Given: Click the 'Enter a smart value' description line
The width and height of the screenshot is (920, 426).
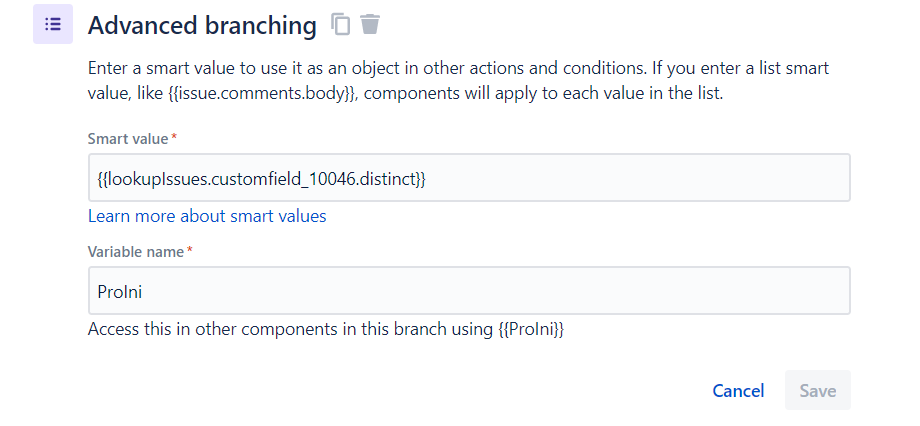Looking at the screenshot, I should tap(458, 68).
